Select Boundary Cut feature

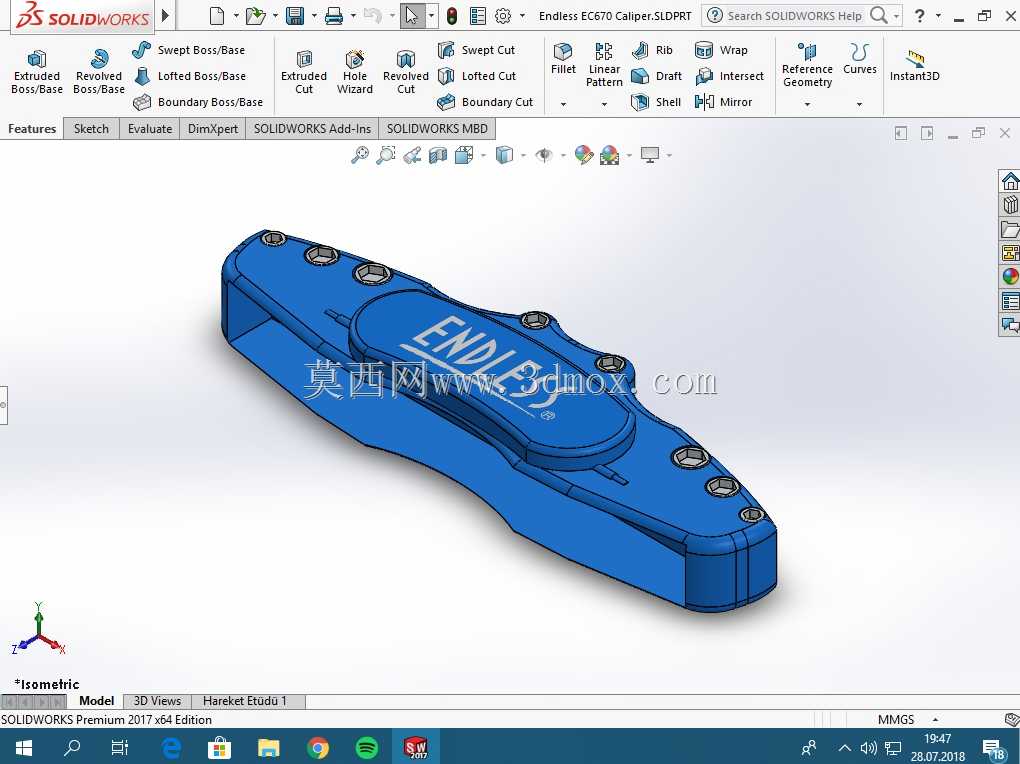click(485, 102)
